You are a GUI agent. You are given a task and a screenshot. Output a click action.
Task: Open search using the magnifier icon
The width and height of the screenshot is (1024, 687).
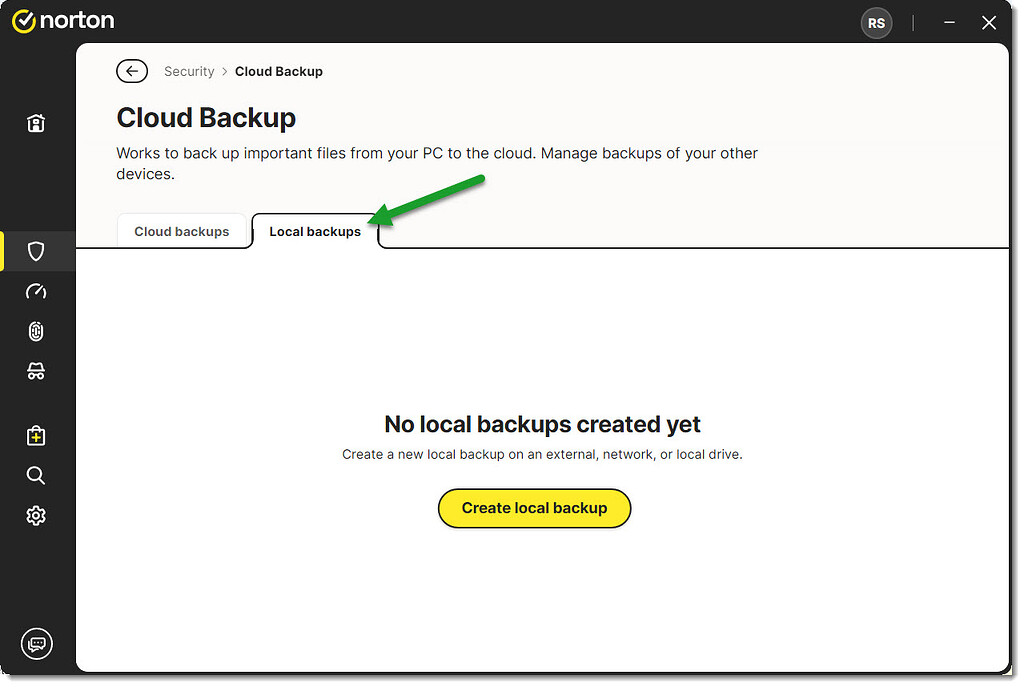pyautogui.click(x=36, y=475)
